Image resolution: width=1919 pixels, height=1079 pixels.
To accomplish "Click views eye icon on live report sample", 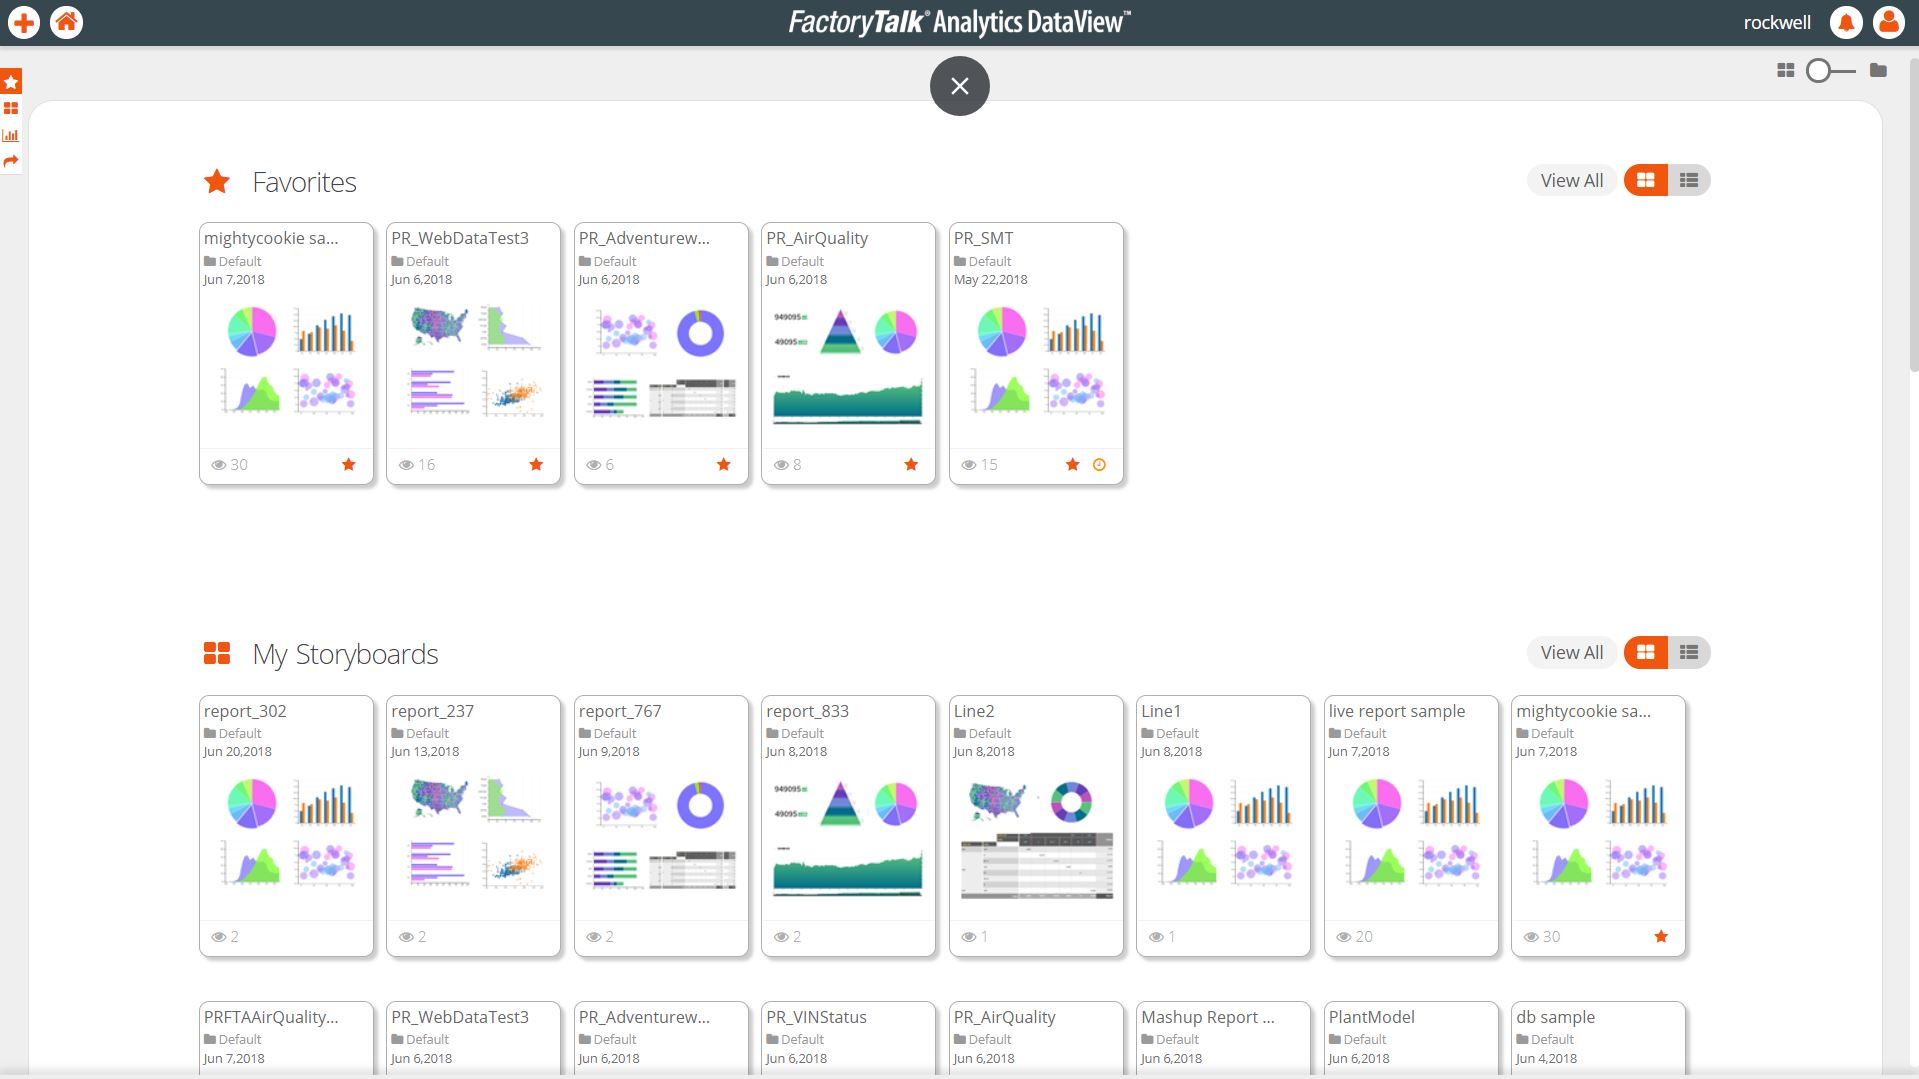I will [x=1343, y=937].
